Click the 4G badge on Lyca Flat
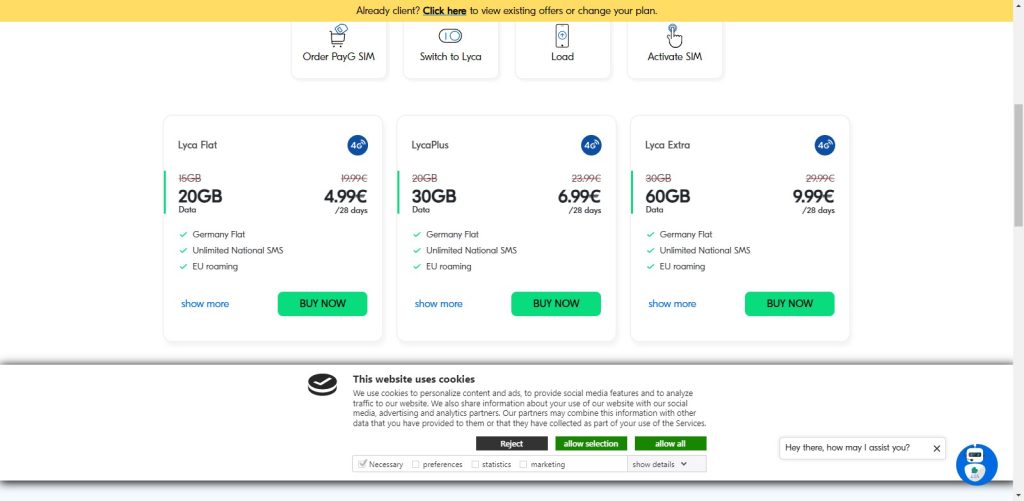1024x501 pixels. click(357, 145)
